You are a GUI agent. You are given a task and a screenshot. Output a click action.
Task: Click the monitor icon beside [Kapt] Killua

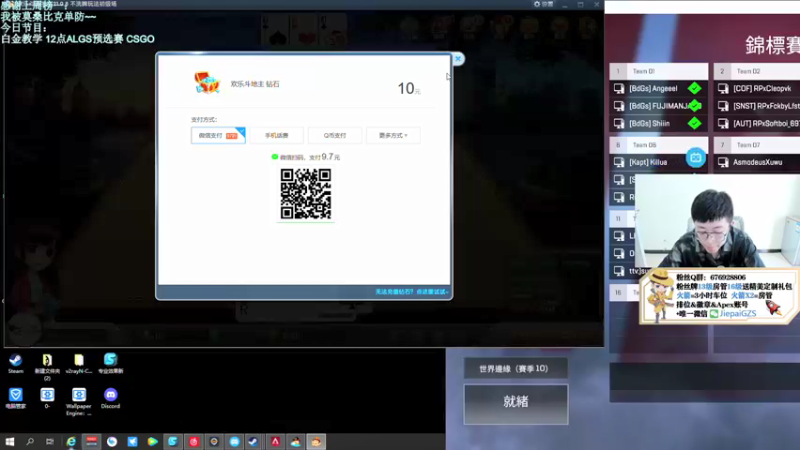point(619,162)
